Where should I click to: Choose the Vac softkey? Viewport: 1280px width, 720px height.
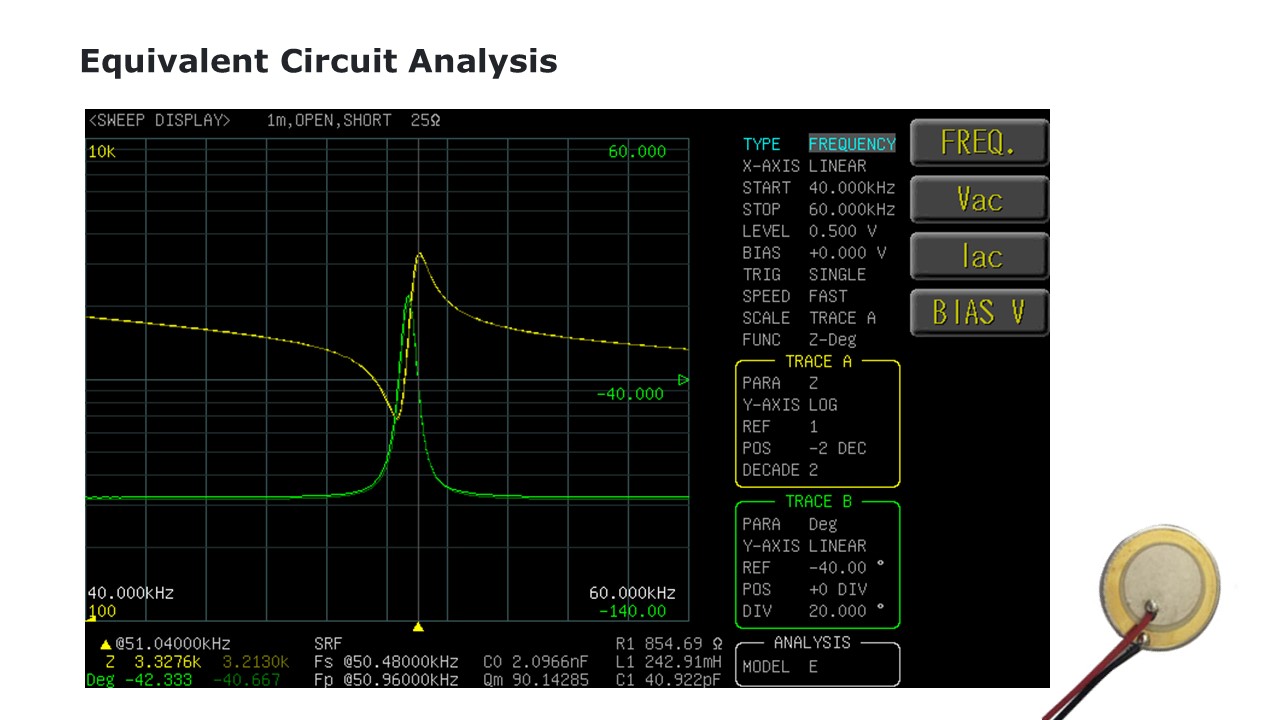[979, 200]
